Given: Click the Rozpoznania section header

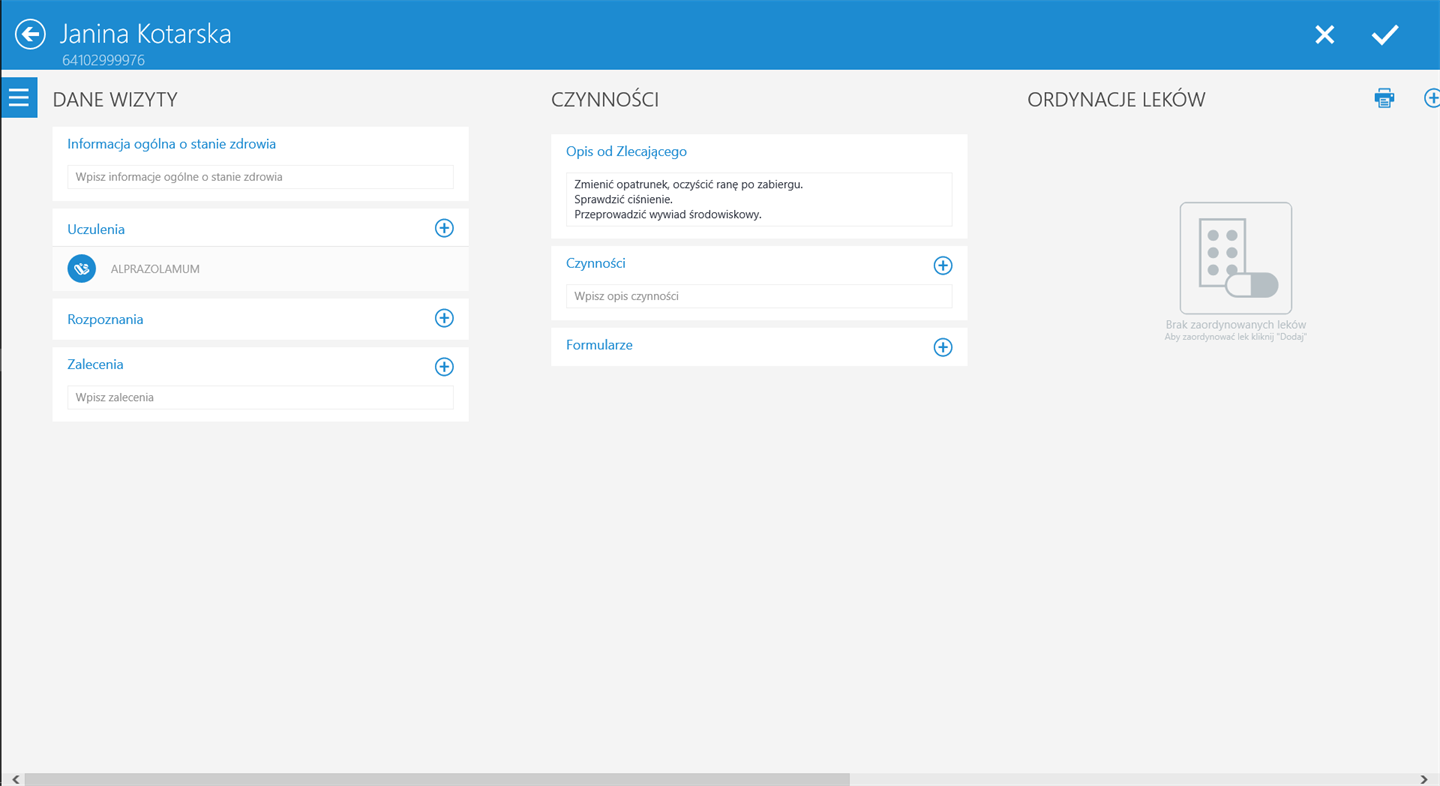Looking at the screenshot, I should pos(105,319).
